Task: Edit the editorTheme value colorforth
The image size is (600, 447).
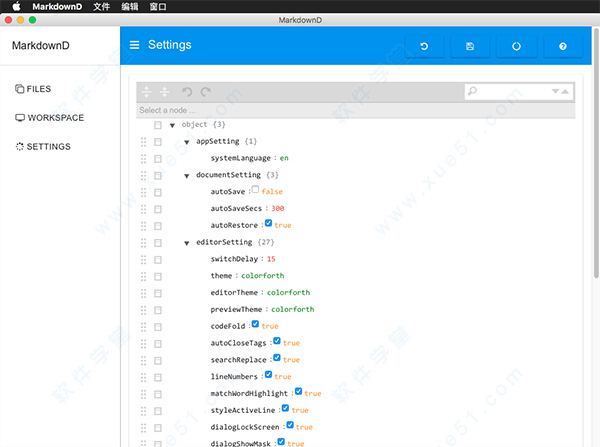Action: click(x=288, y=293)
